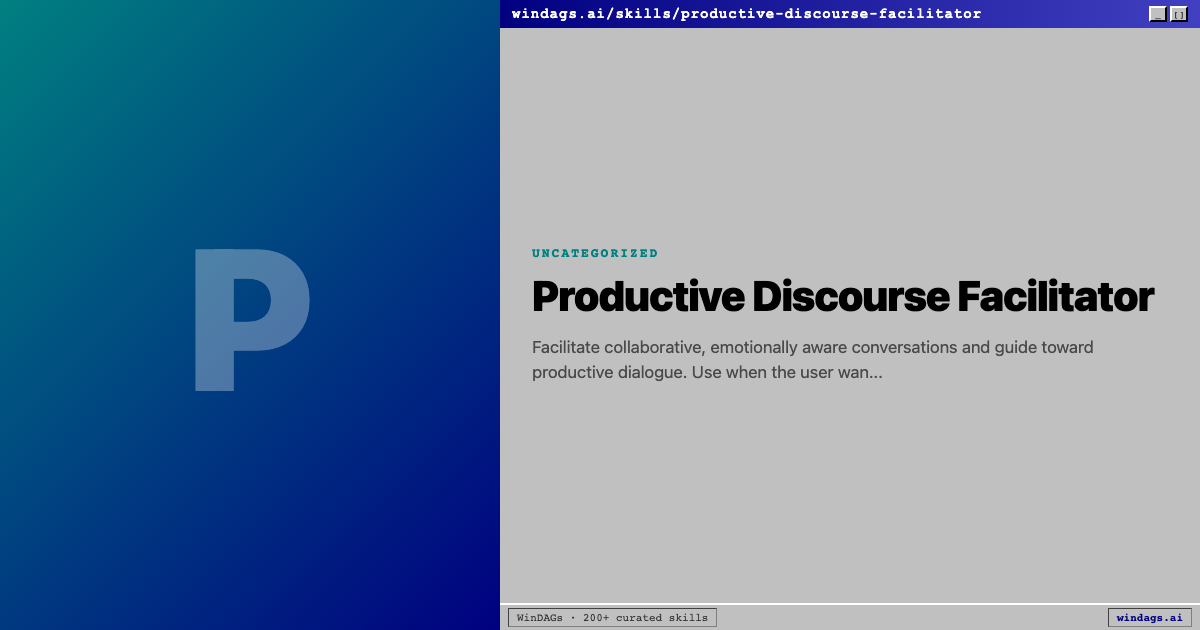This screenshot has height=630, width=1200.
Task: Click "productive-discourse-facilitator" slug in the title bar
Action: tap(831, 14)
